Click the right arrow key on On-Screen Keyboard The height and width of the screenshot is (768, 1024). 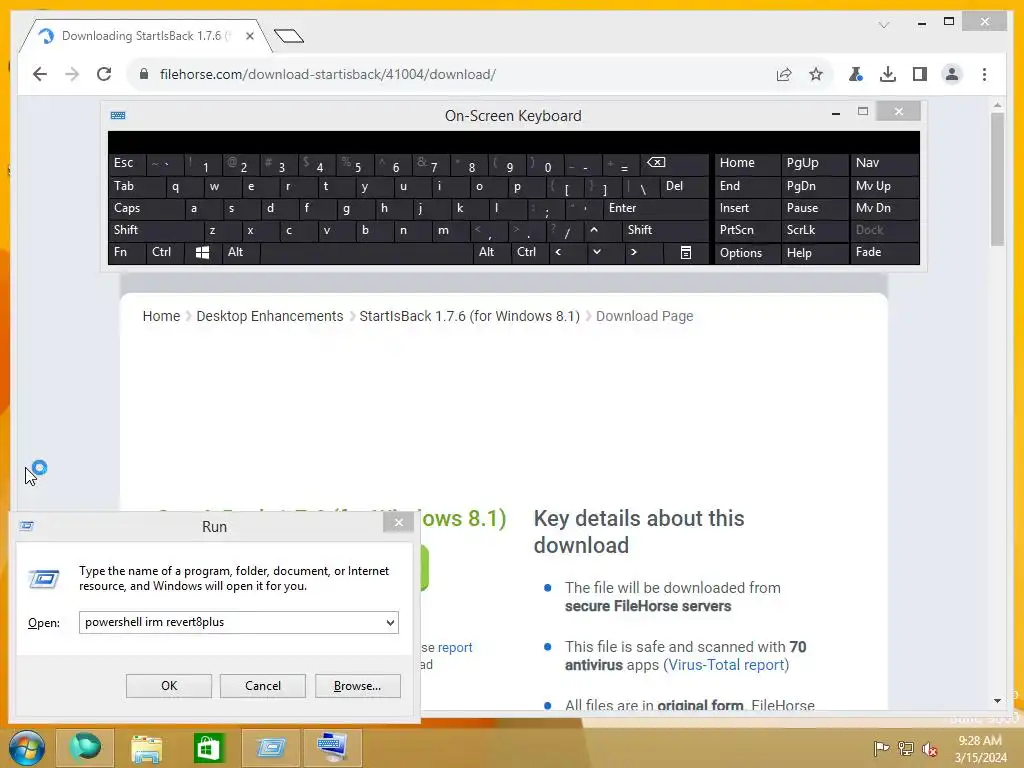click(x=633, y=252)
